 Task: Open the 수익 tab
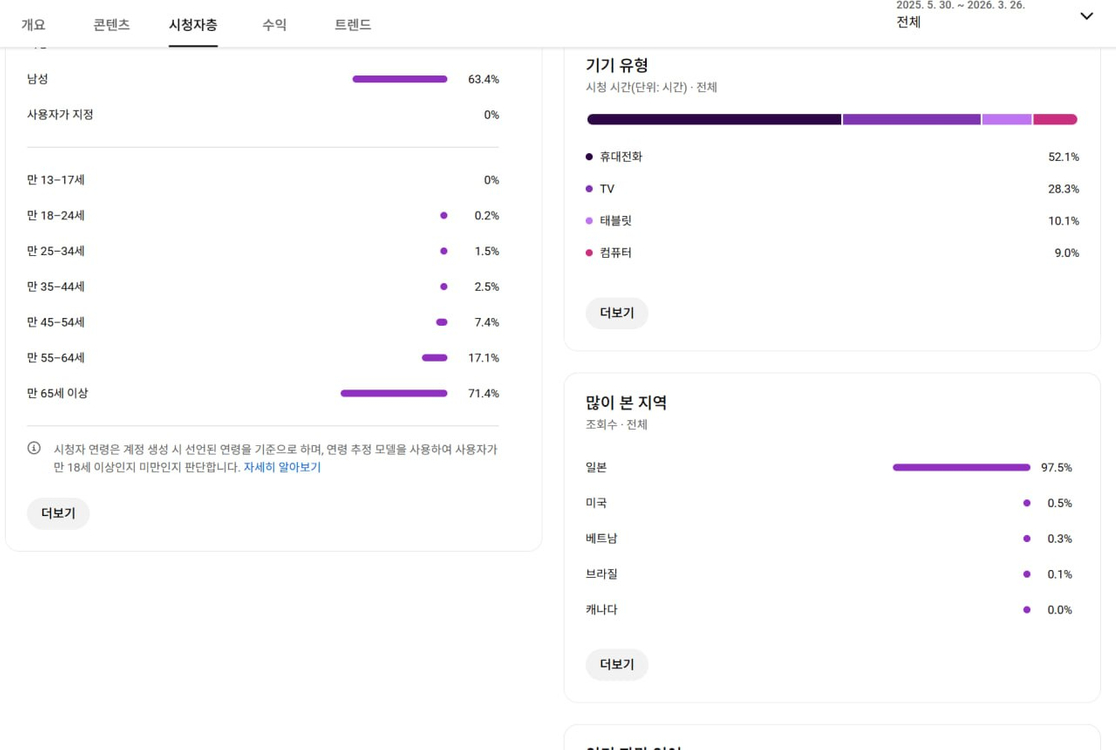274,25
